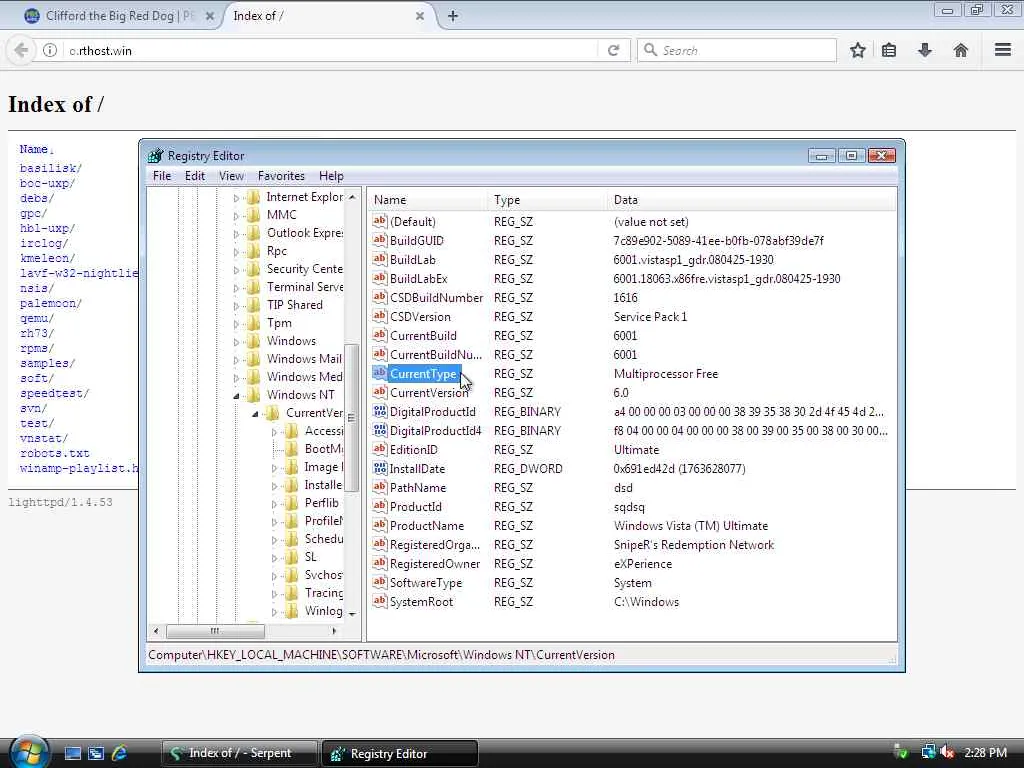Click the SystemRoot value icon

[379, 601]
